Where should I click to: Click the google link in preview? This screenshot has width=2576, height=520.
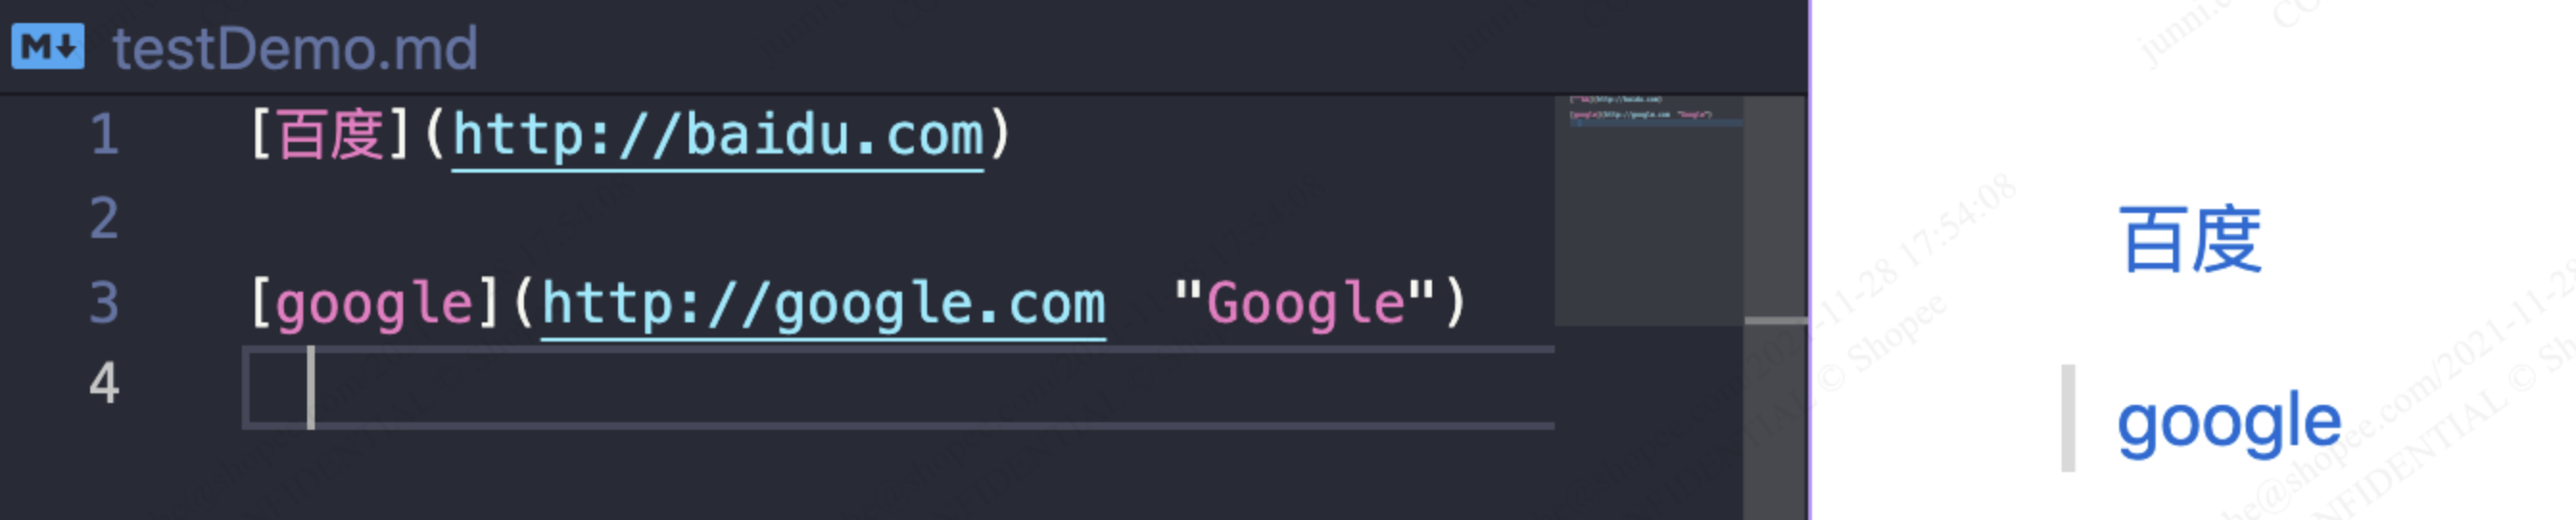click(x=2229, y=423)
